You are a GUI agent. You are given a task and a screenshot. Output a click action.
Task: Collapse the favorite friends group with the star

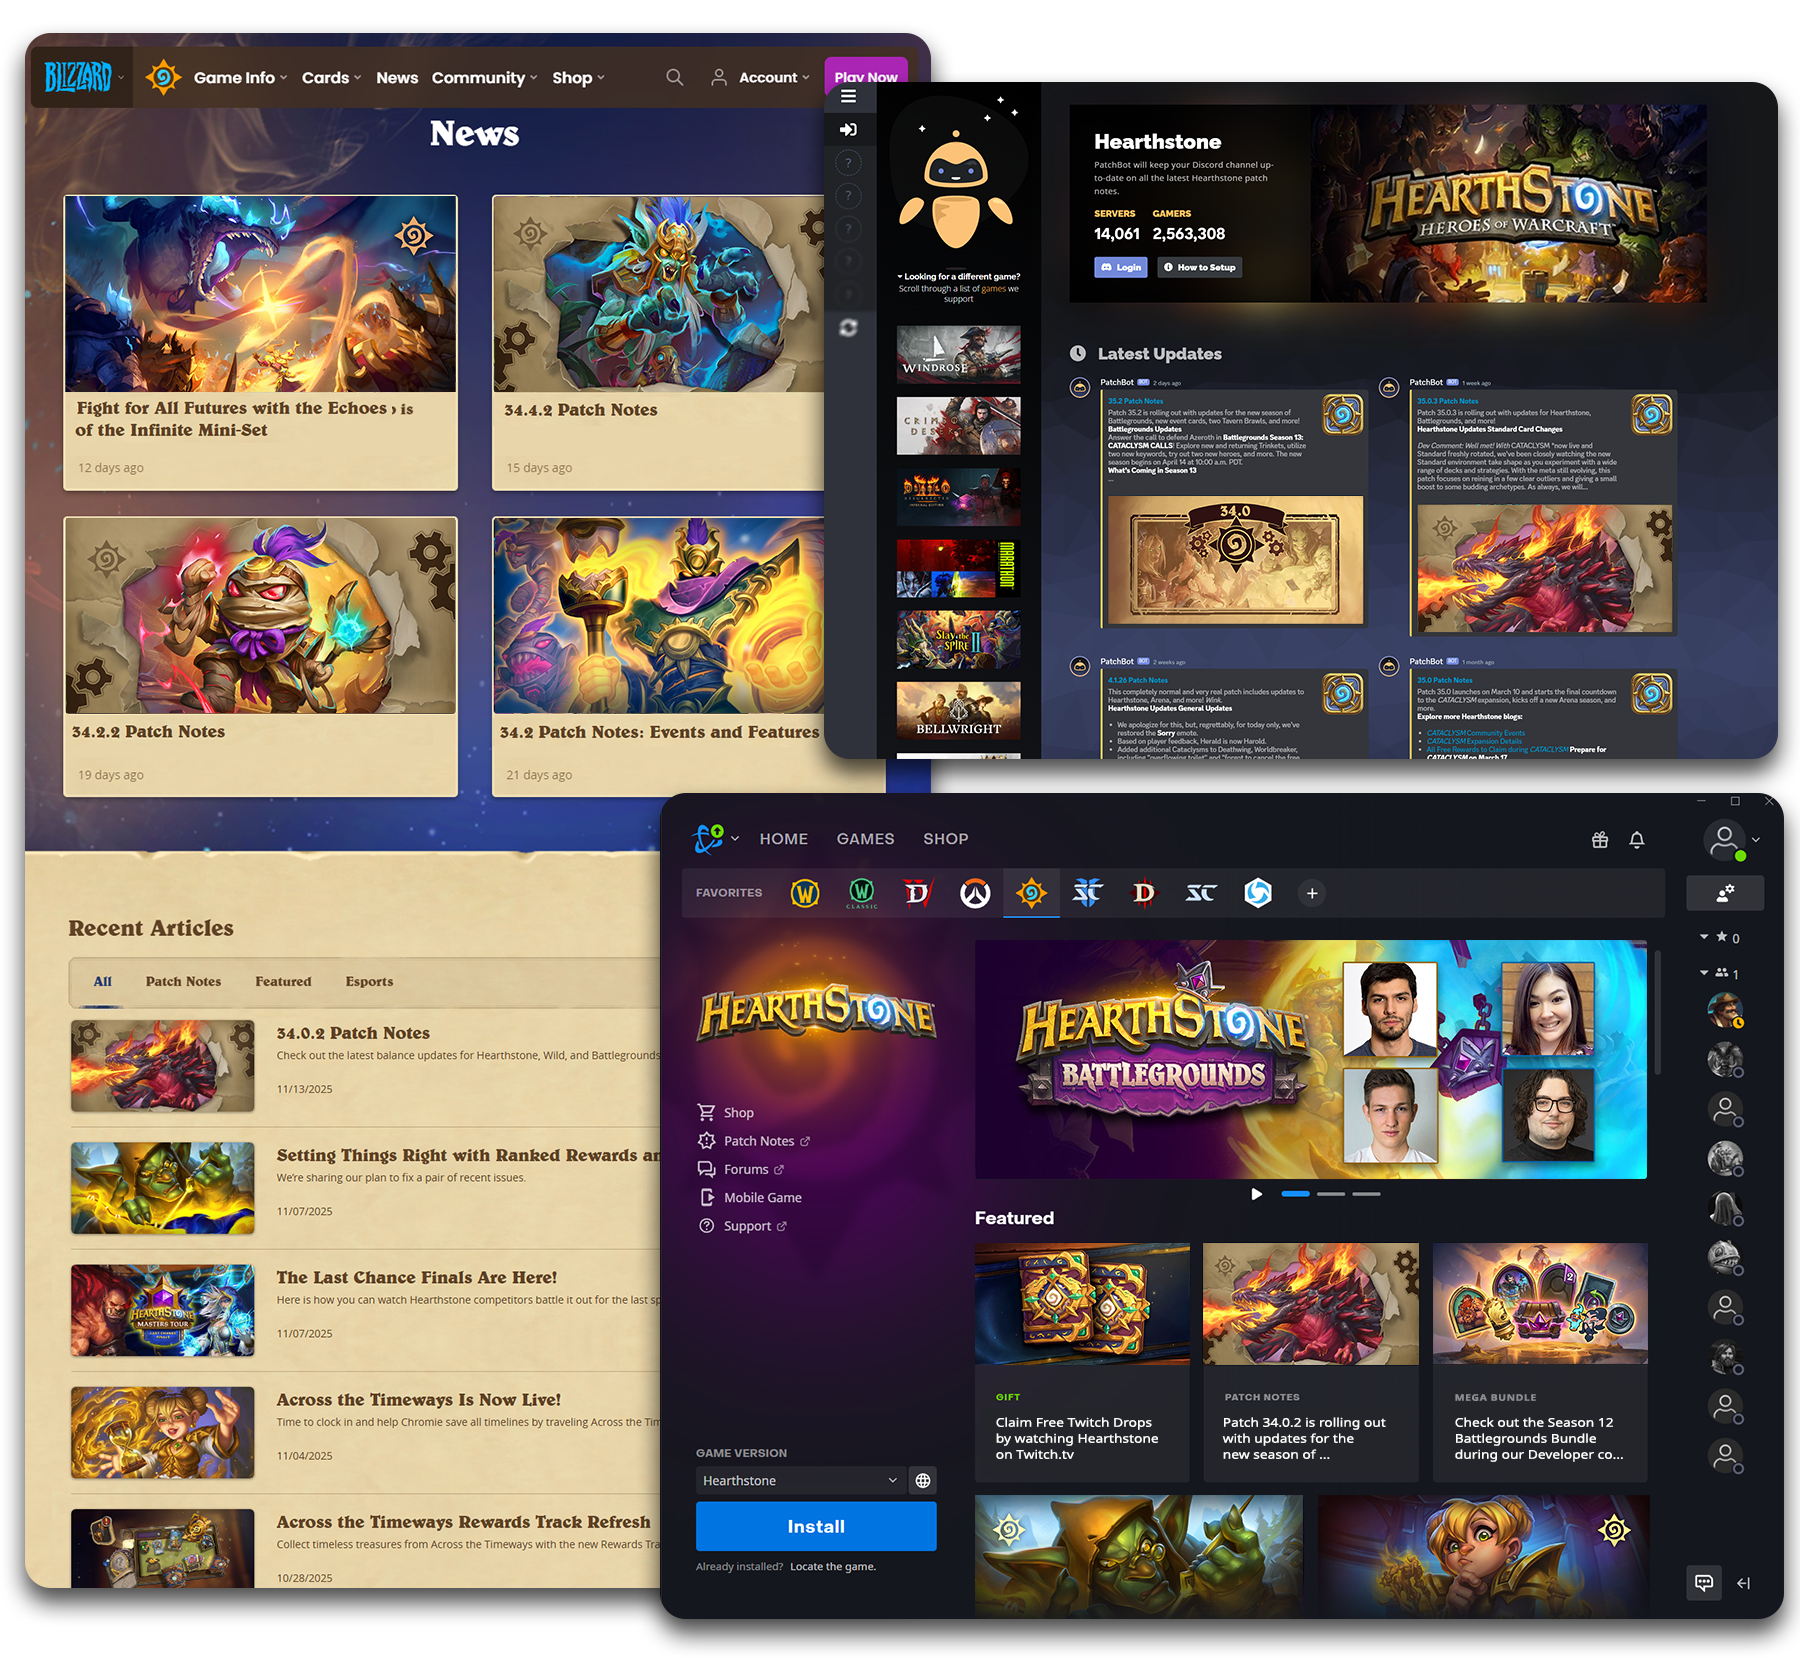pos(1704,937)
